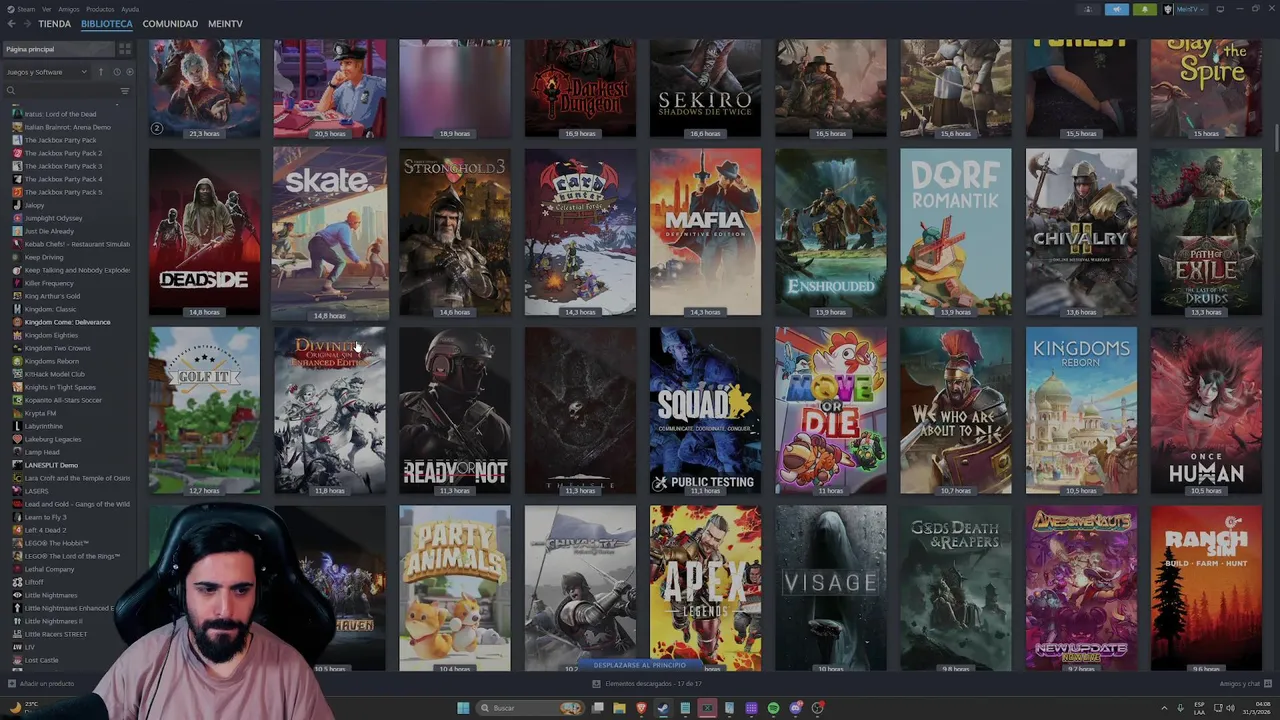The width and height of the screenshot is (1280, 720).
Task: Open the TIENDA tab
Action: tap(54, 23)
